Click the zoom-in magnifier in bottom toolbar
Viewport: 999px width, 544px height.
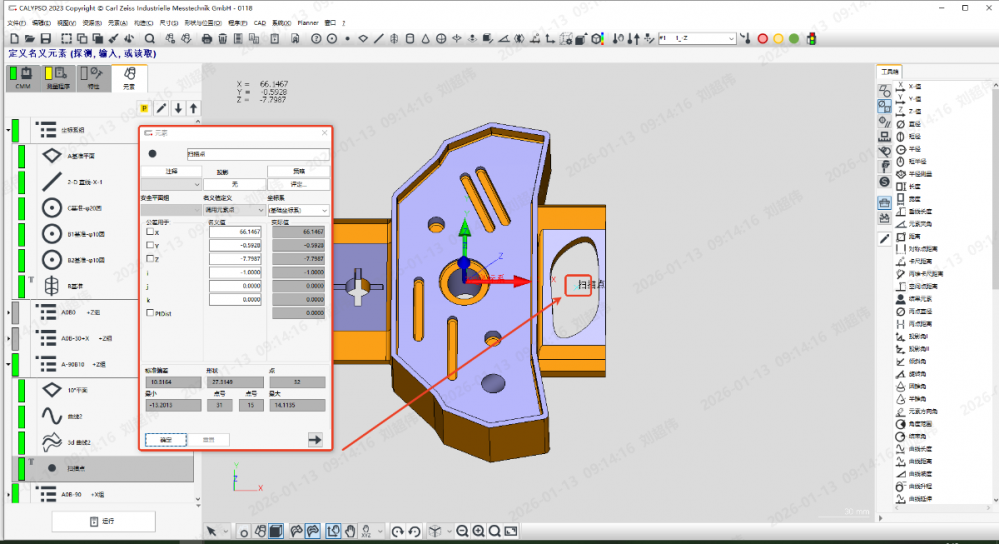pyautogui.click(x=478, y=531)
